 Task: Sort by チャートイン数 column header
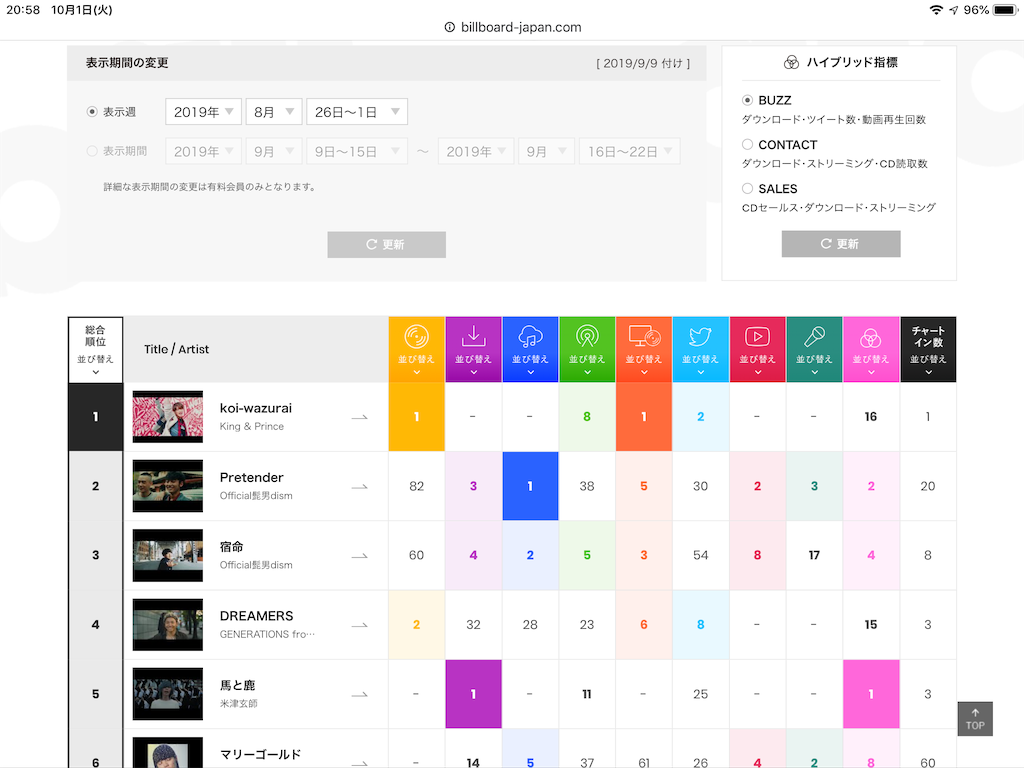pyautogui.click(x=928, y=349)
